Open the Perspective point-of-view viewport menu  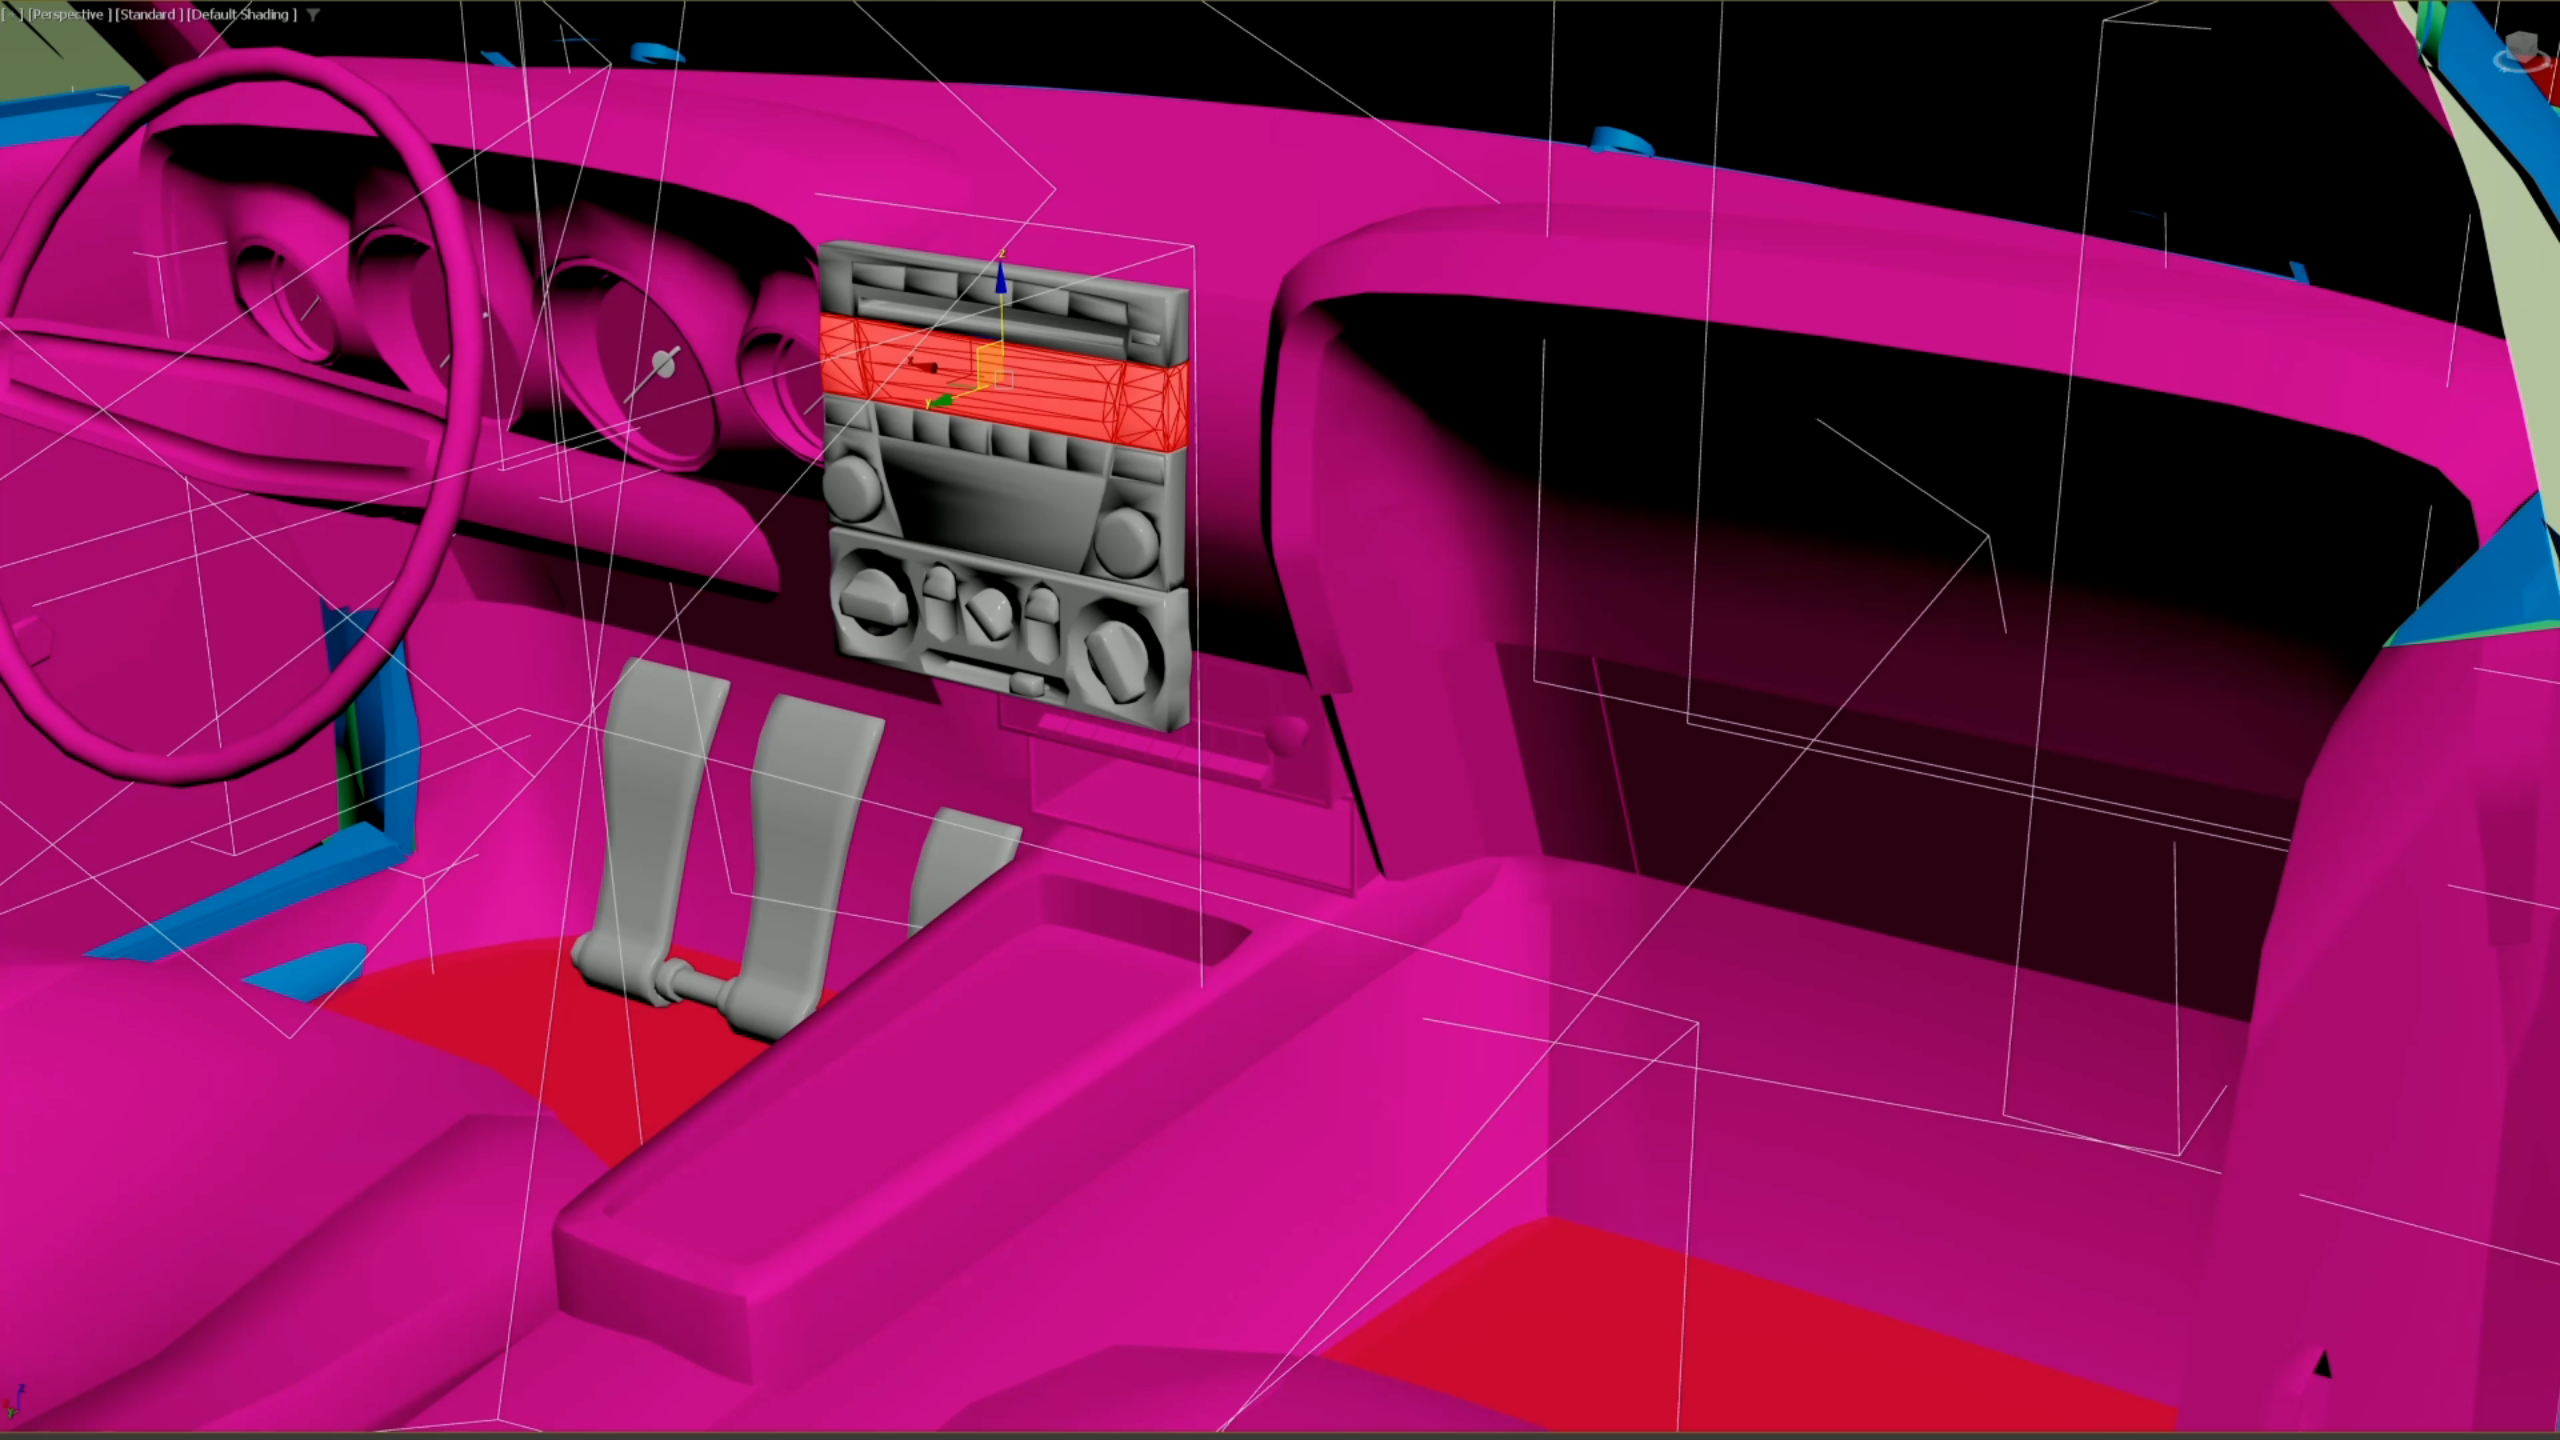(68, 15)
